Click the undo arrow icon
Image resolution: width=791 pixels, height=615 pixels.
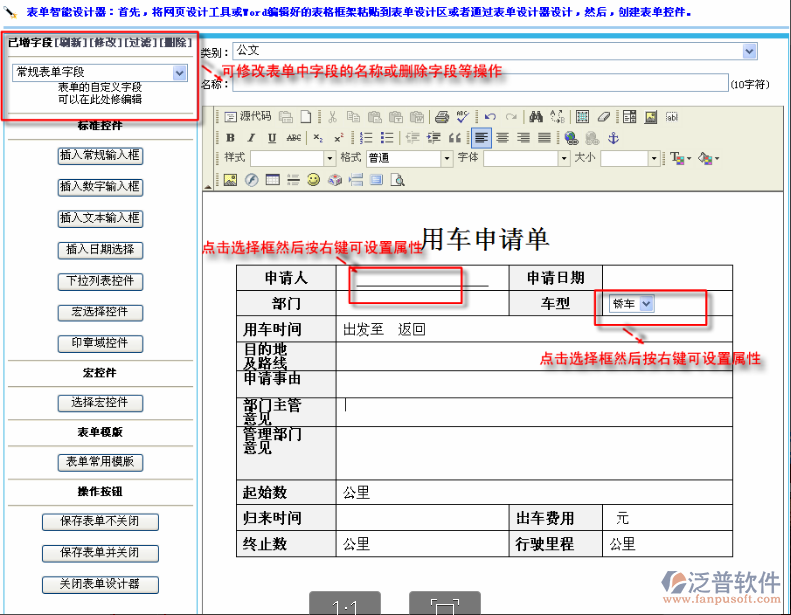point(491,117)
